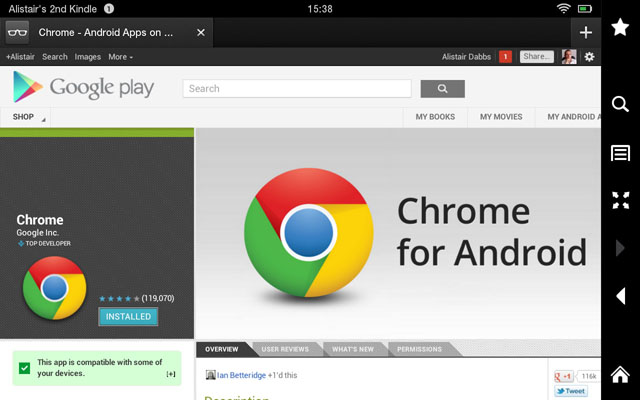Click the Top Developer badge

(44, 243)
